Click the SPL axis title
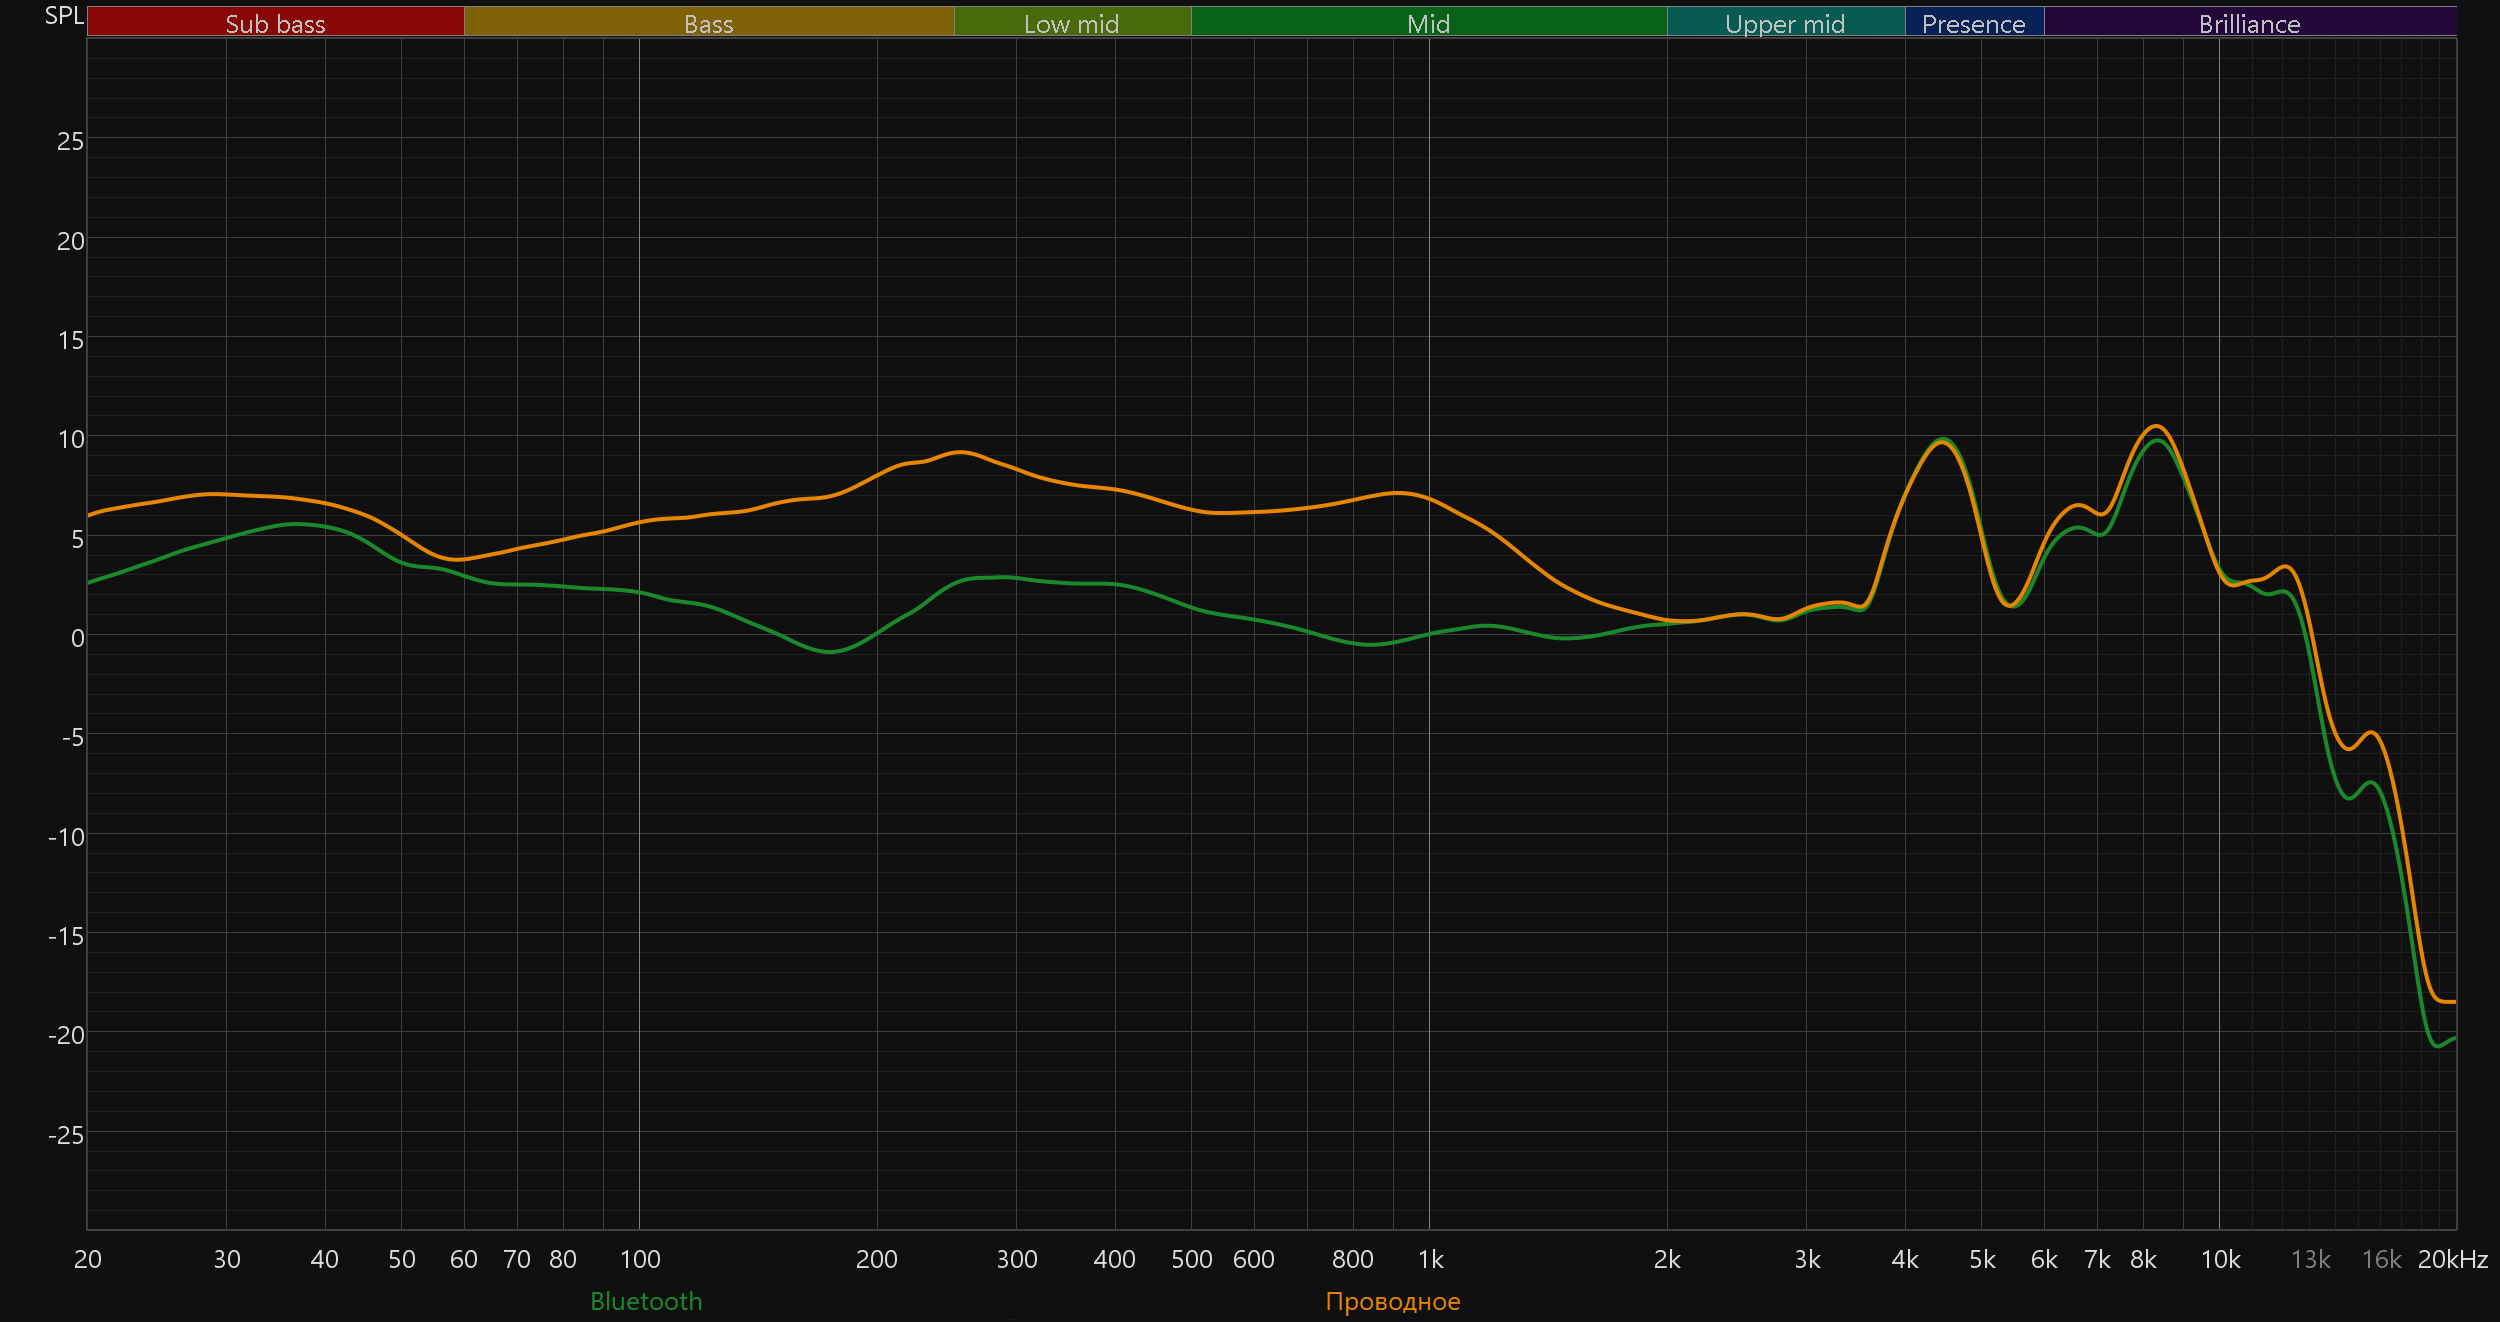Viewport: 2500px width, 1322px height. click(64, 16)
